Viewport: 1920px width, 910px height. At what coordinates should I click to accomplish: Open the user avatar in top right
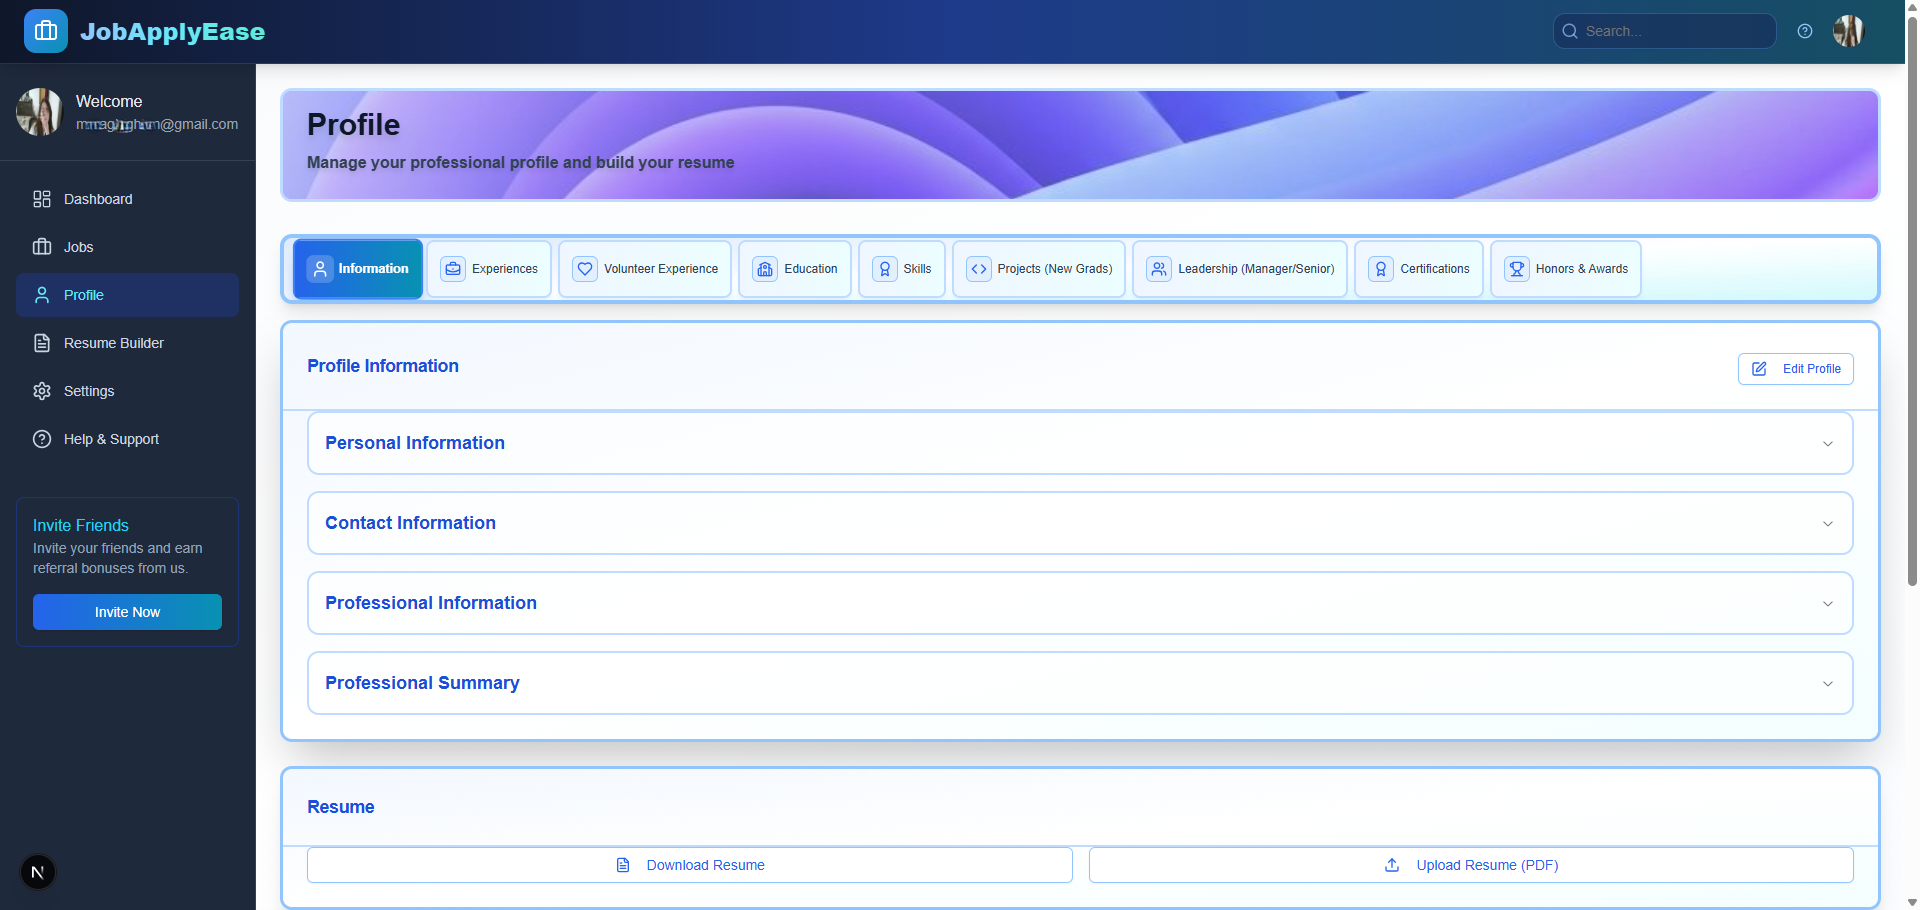[x=1848, y=31]
